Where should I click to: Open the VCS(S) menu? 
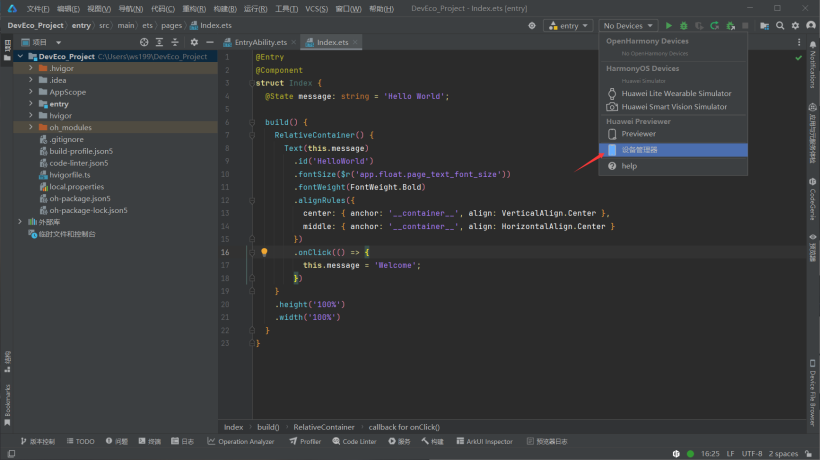pyautogui.click(x=316, y=9)
